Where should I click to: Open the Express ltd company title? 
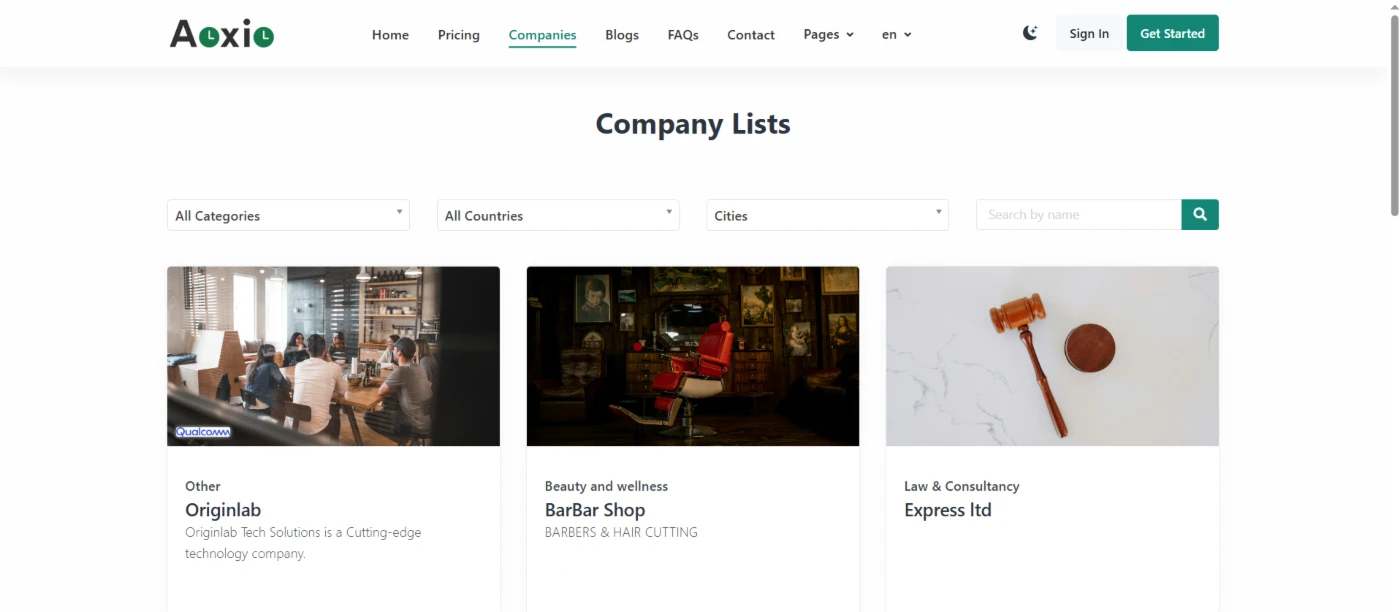pos(948,510)
